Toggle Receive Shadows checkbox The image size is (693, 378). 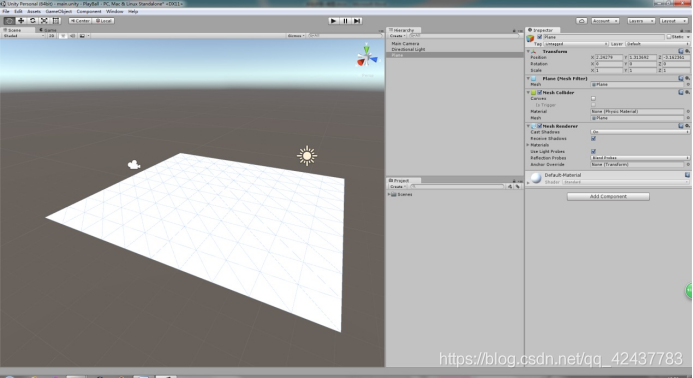click(x=593, y=138)
